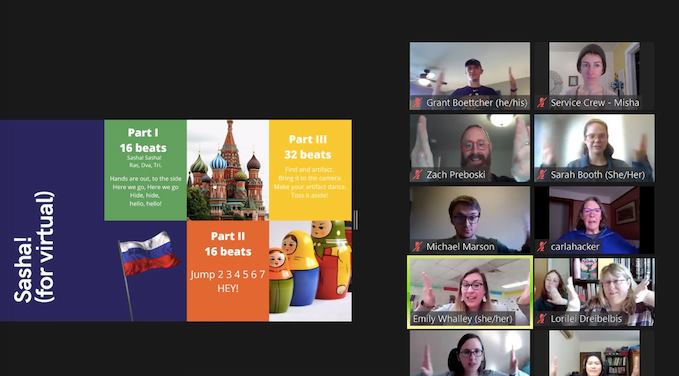Screen dimensions: 679x376
Task: Click the 'Zach Preboski' name label
Action: point(456,175)
